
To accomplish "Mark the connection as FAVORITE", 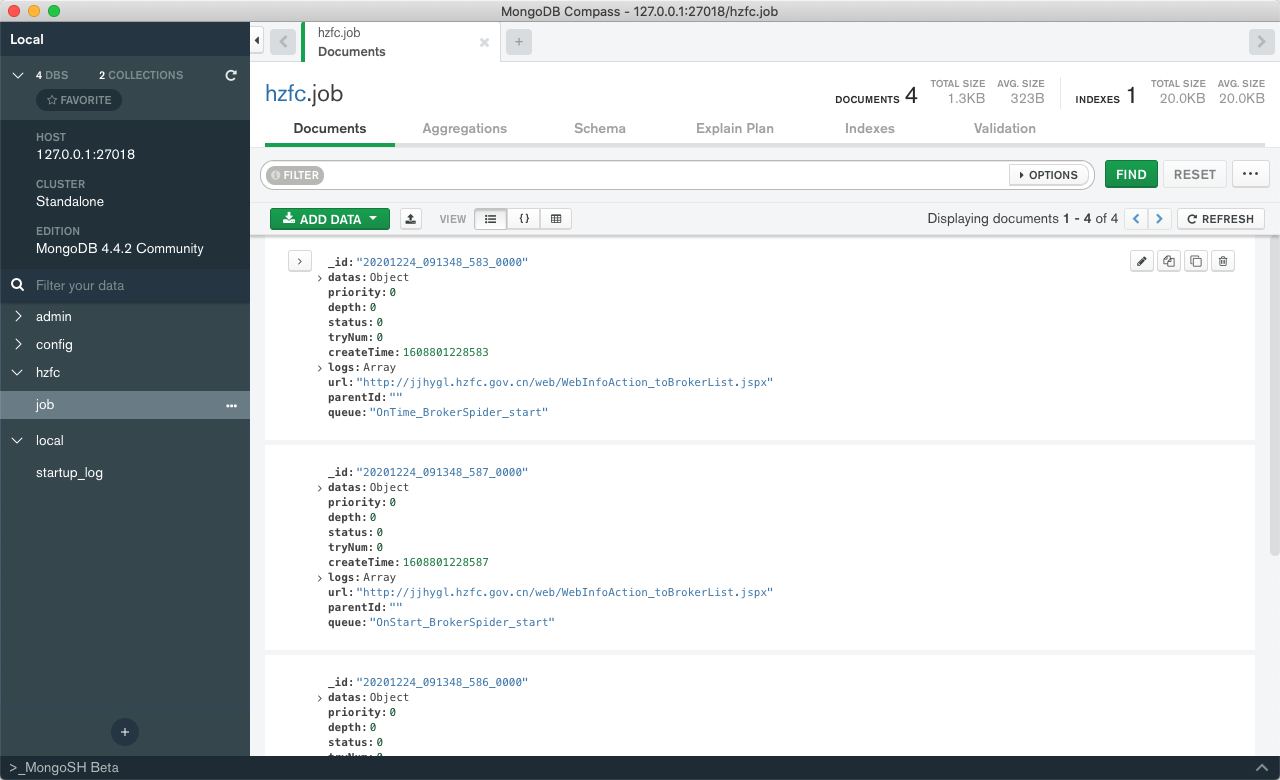I will (79, 100).
